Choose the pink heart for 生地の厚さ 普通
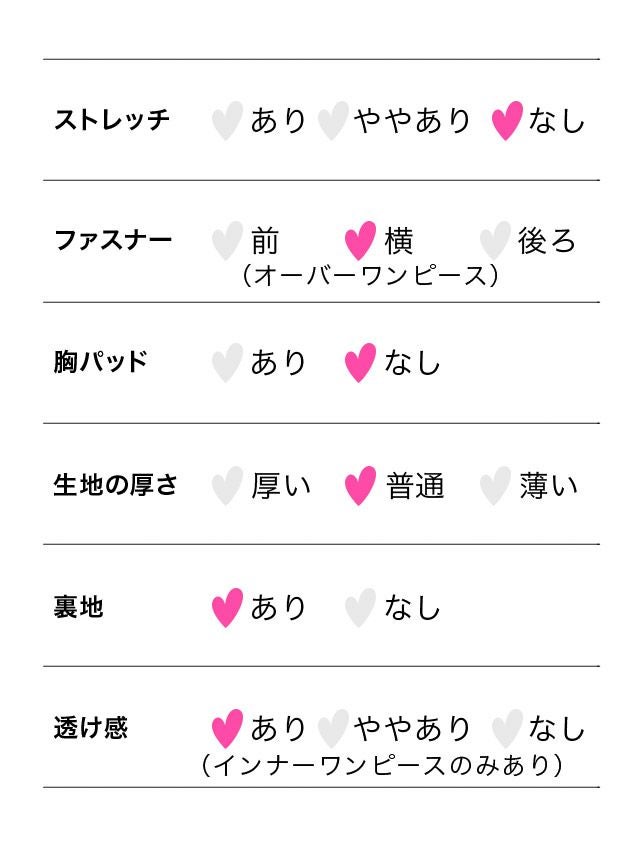The height and width of the screenshot is (854, 640). tap(360, 486)
